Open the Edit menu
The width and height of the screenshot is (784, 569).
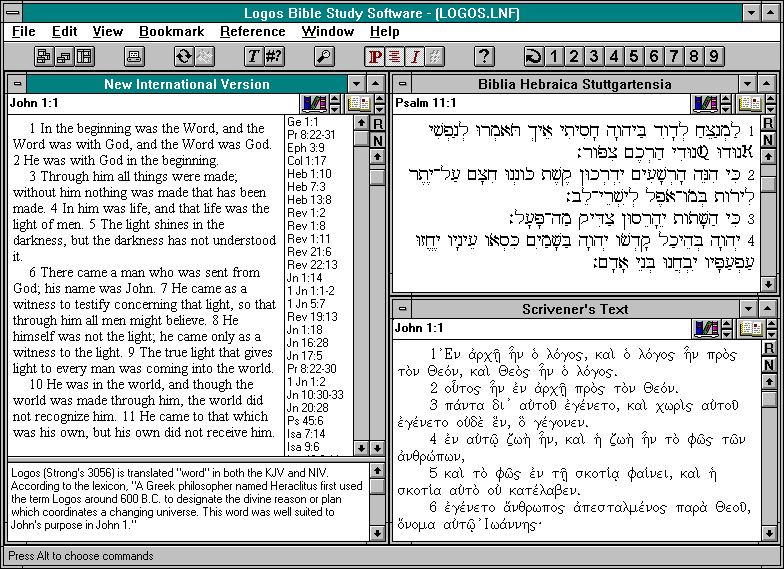[x=64, y=32]
